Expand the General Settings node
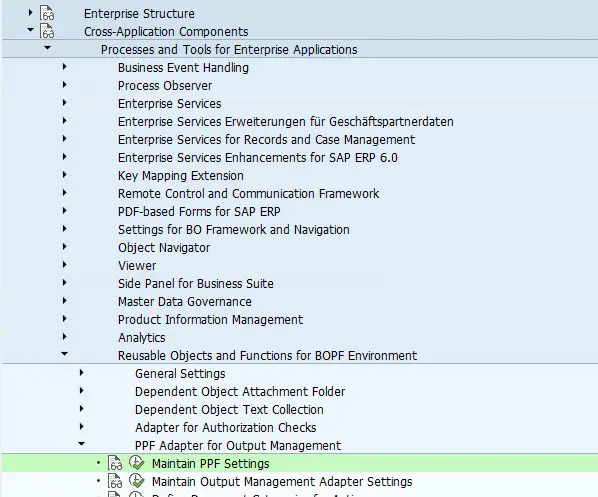 81,373
